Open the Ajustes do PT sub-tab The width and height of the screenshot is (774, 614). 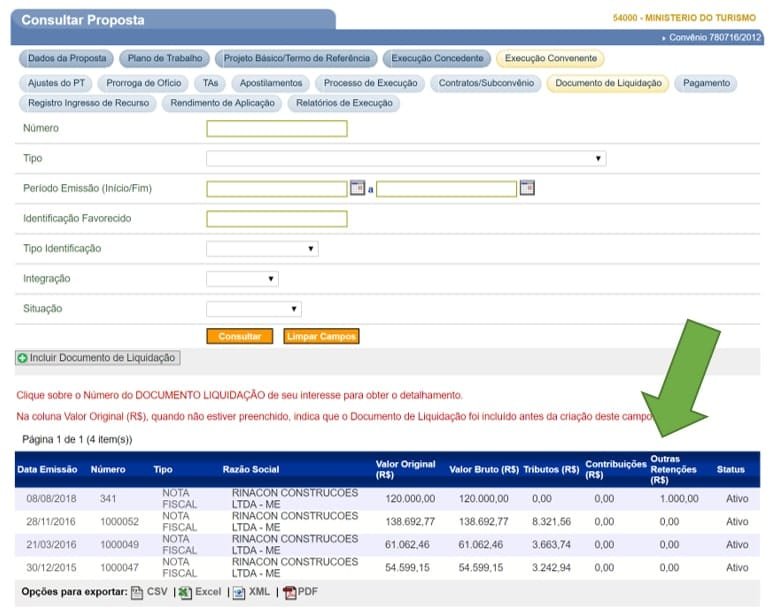point(56,83)
